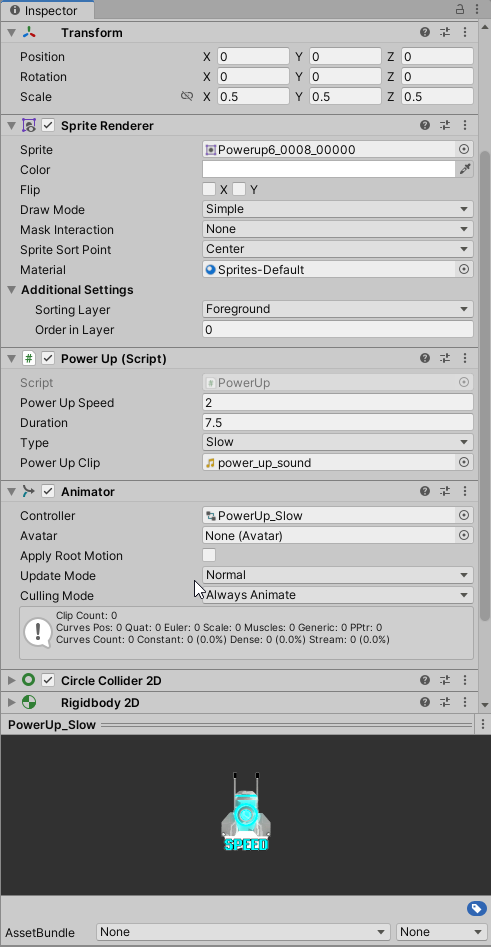Open Update Mode dropdown
Image resolution: width=491 pixels, height=947 pixels.
(338, 575)
